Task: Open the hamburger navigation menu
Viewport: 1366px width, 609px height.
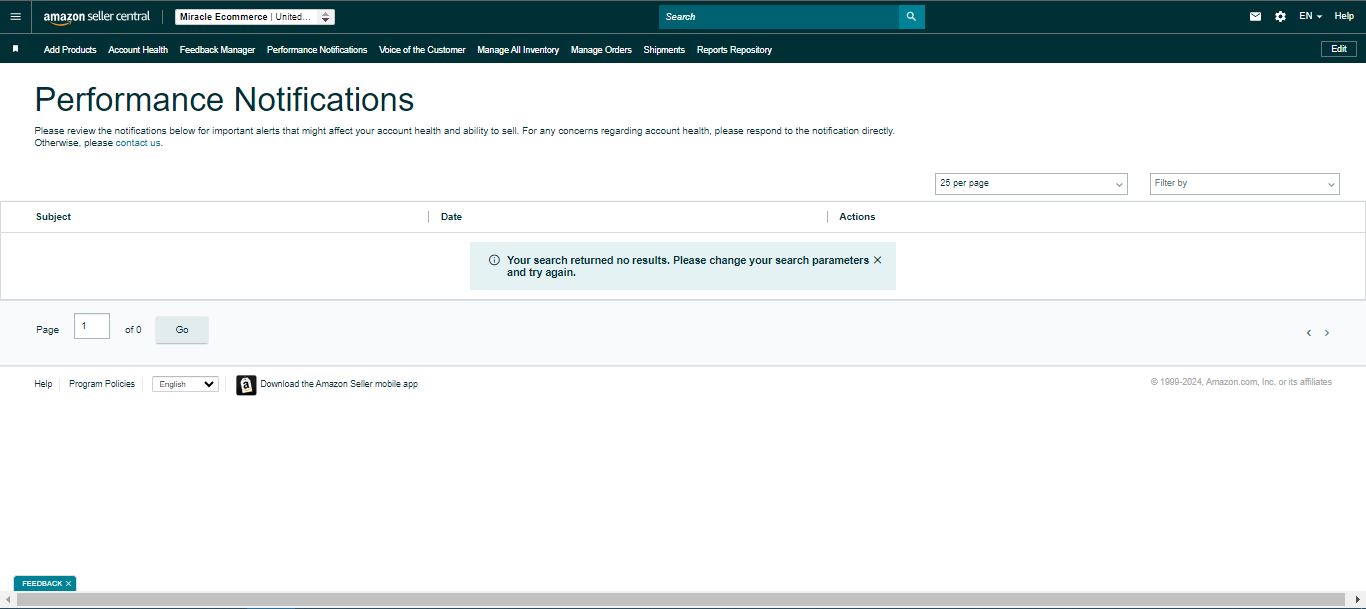Action: [x=15, y=17]
